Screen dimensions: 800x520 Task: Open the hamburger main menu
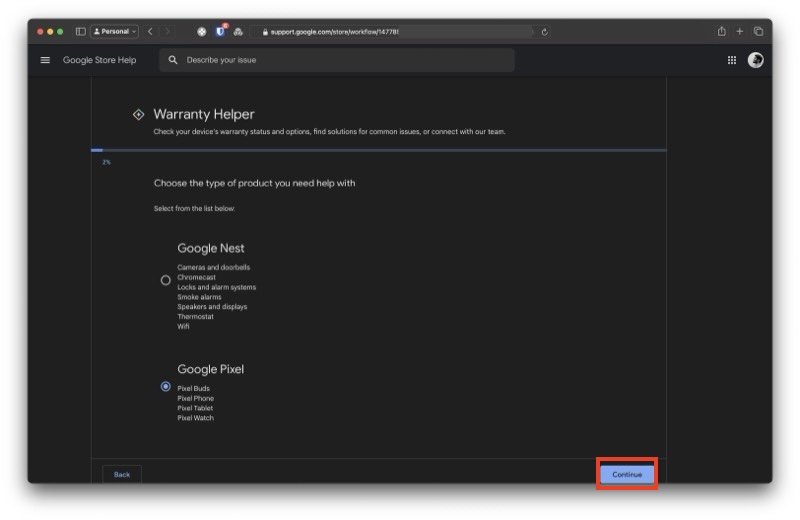pyautogui.click(x=45, y=60)
